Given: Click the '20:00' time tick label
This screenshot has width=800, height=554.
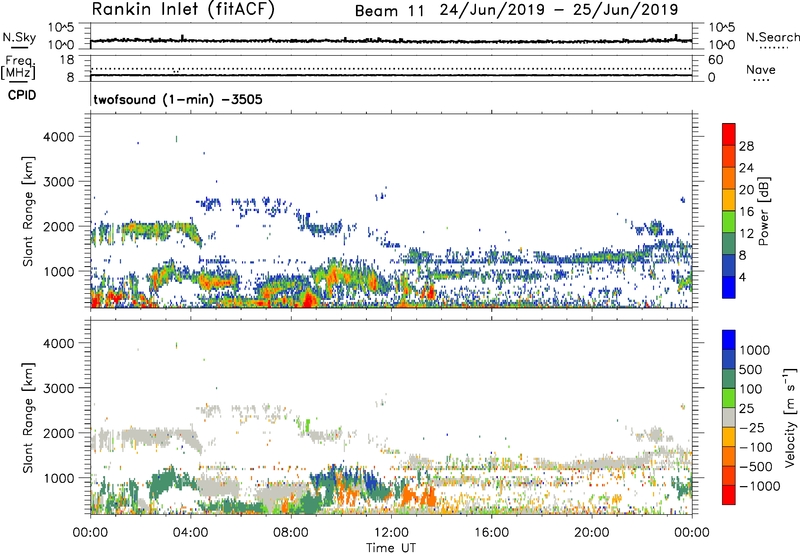Looking at the screenshot, I should tap(591, 533).
